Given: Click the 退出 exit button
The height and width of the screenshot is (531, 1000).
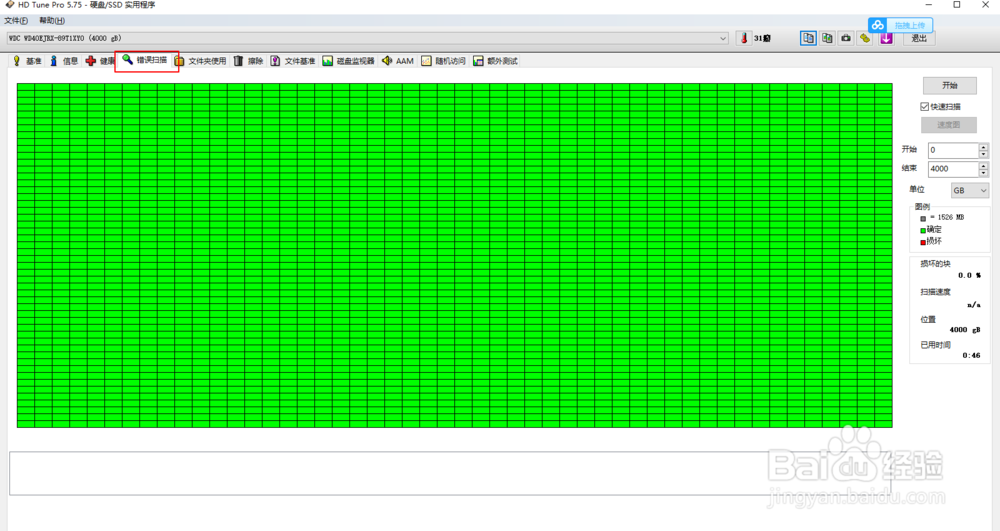Looking at the screenshot, I should pos(918,38).
